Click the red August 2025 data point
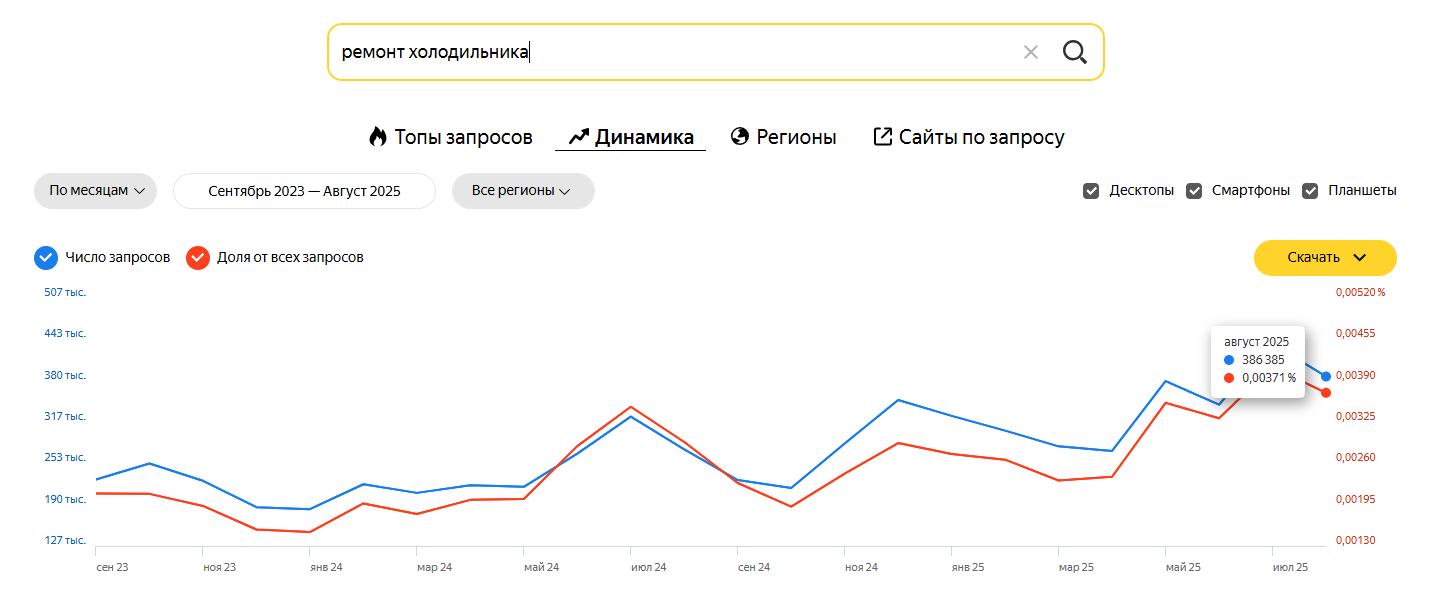Image resolution: width=1433 pixels, height=597 pixels. (x=1326, y=393)
